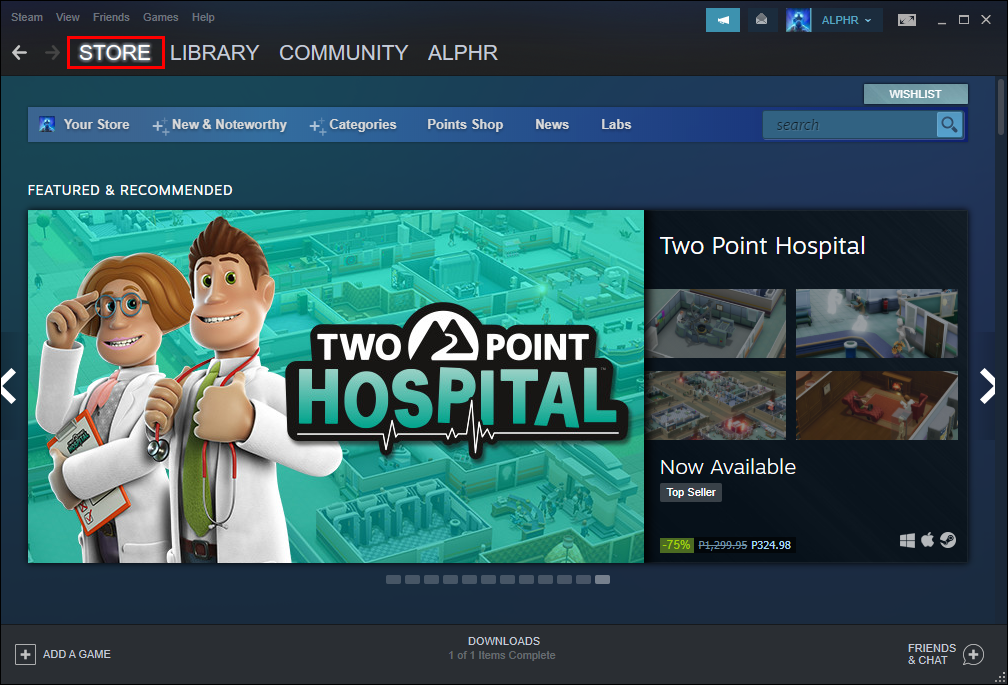Image resolution: width=1008 pixels, height=685 pixels.
Task: Click the struck-through P1,299.95 price
Action: (723, 545)
